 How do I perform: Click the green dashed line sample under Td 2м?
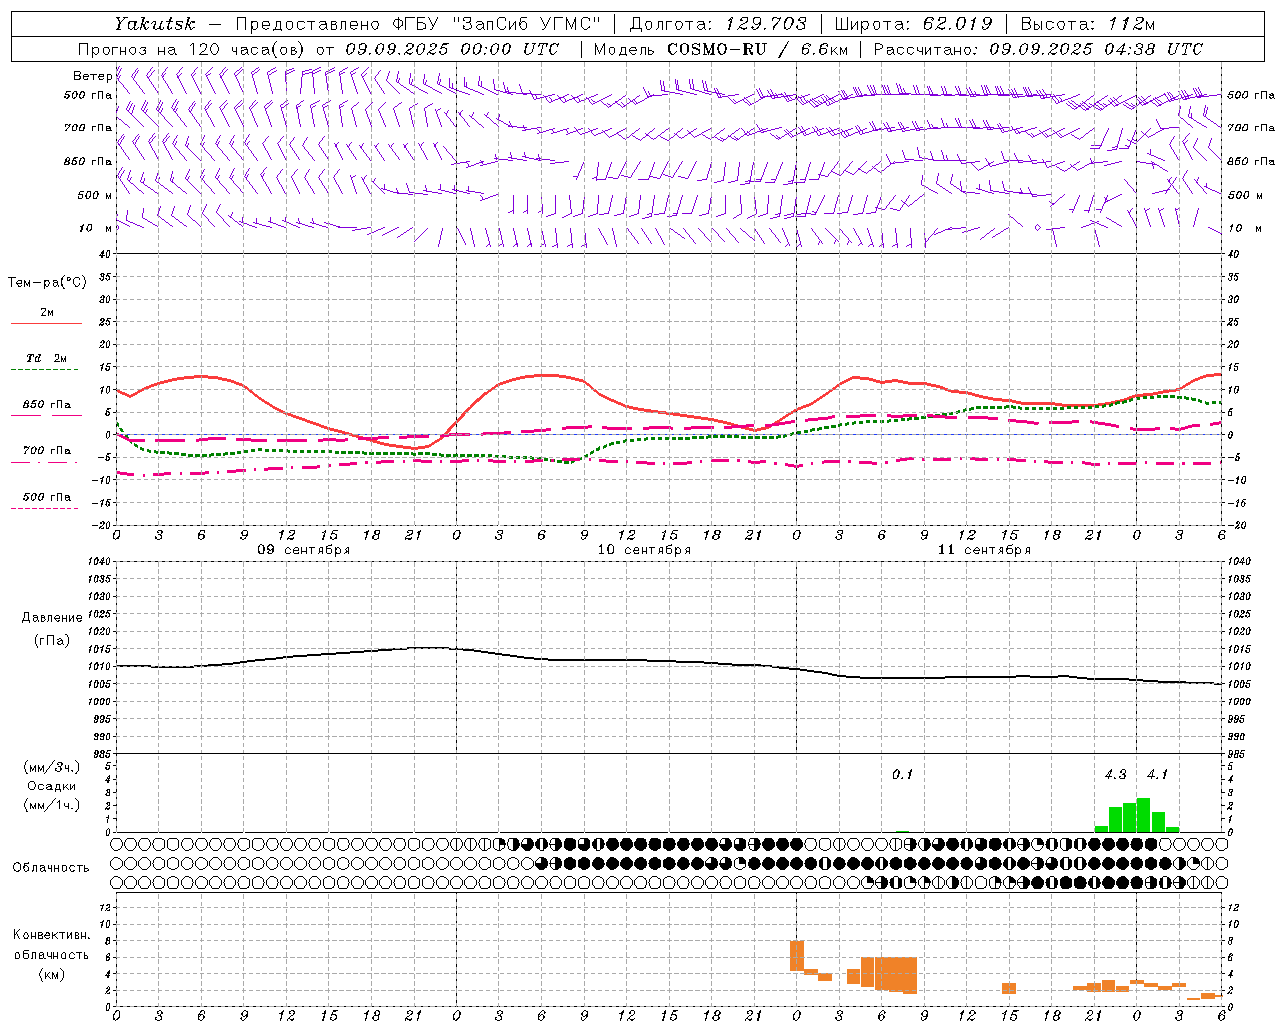pyautogui.click(x=44, y=370)
